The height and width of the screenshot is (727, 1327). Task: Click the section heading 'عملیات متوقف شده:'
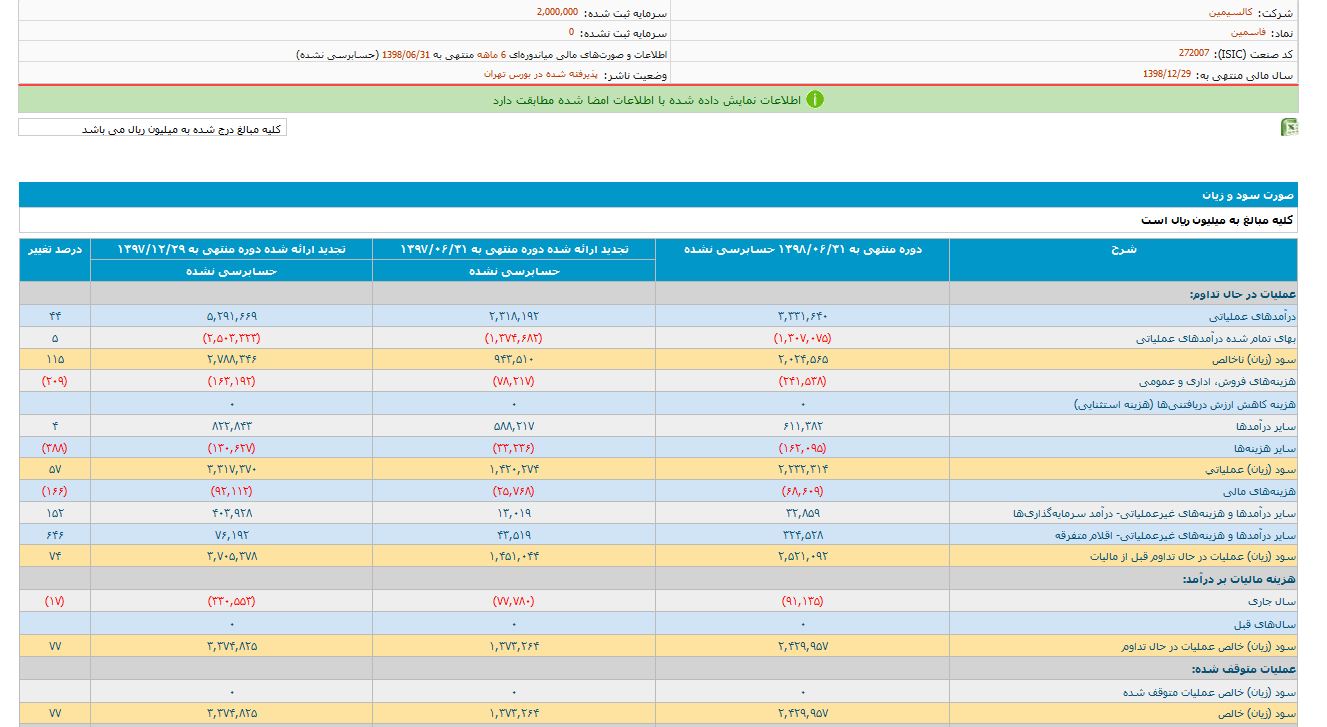click(x=1245, y=668)
